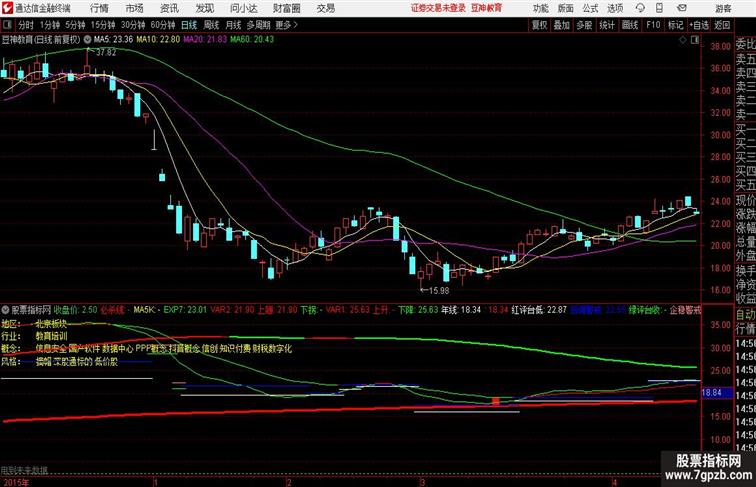Click the 返回 back button

pos(722,25)
